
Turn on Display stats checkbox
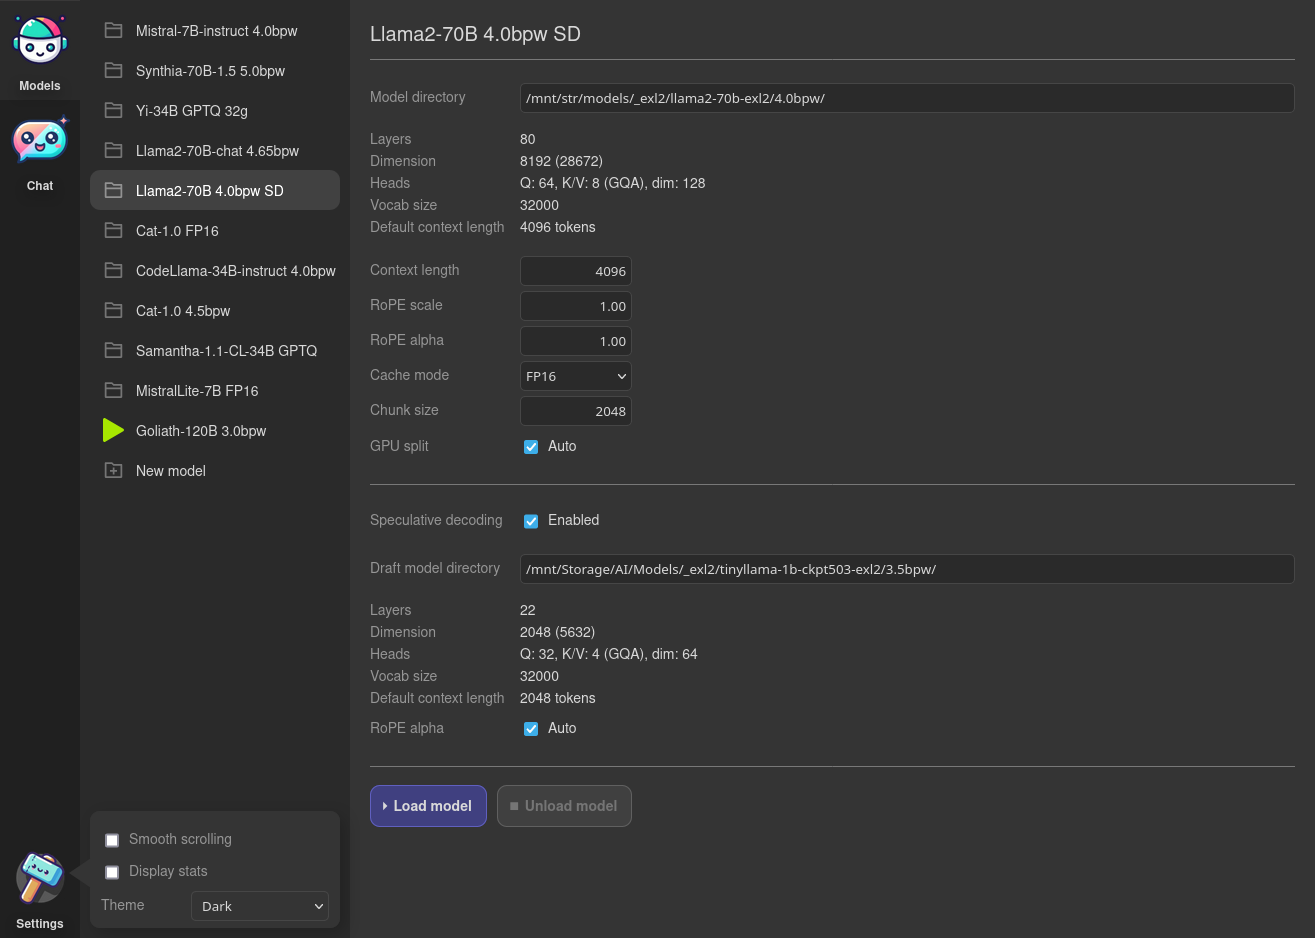[x=112, y=872]
